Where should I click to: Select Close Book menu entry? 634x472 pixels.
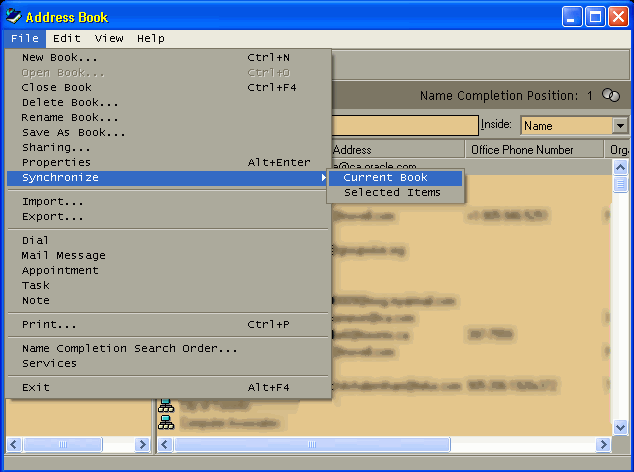point(168,88)
